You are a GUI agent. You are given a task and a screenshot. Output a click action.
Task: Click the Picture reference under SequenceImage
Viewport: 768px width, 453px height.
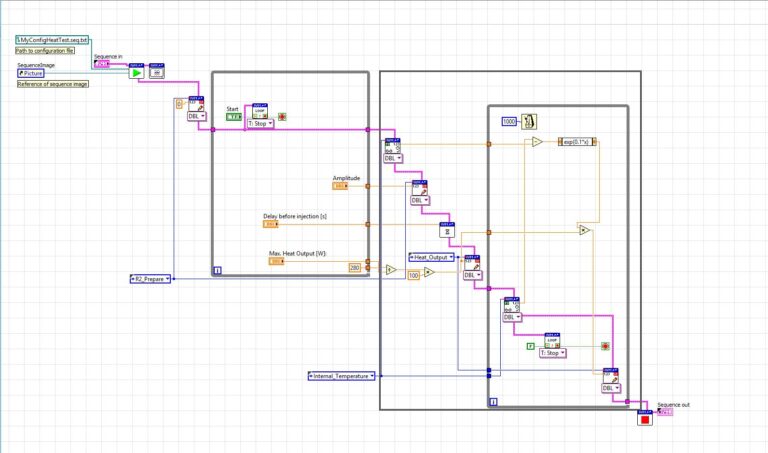[x=30, y=73]
